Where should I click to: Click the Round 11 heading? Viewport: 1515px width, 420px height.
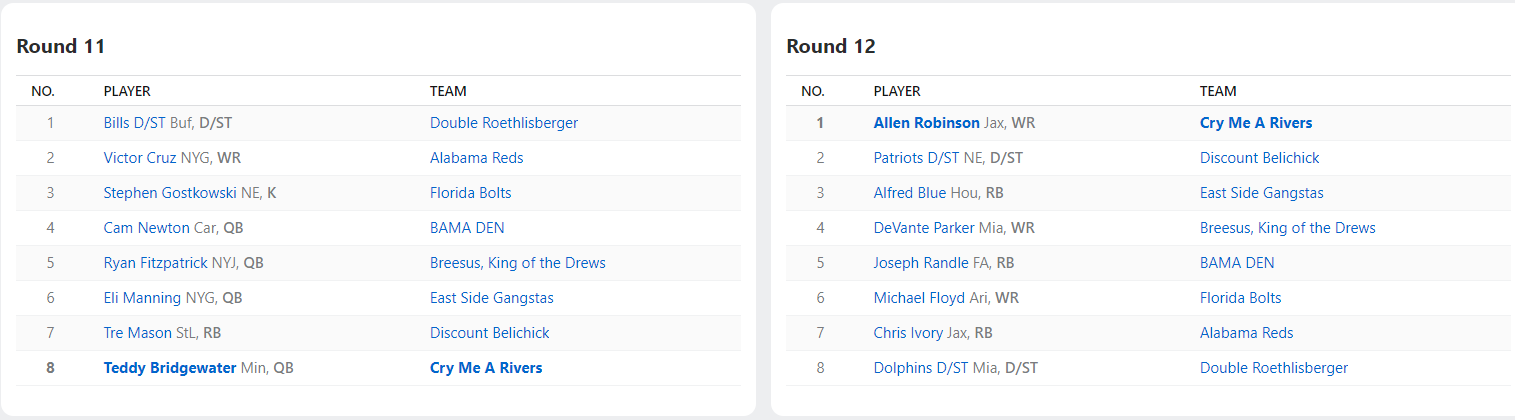61,46
